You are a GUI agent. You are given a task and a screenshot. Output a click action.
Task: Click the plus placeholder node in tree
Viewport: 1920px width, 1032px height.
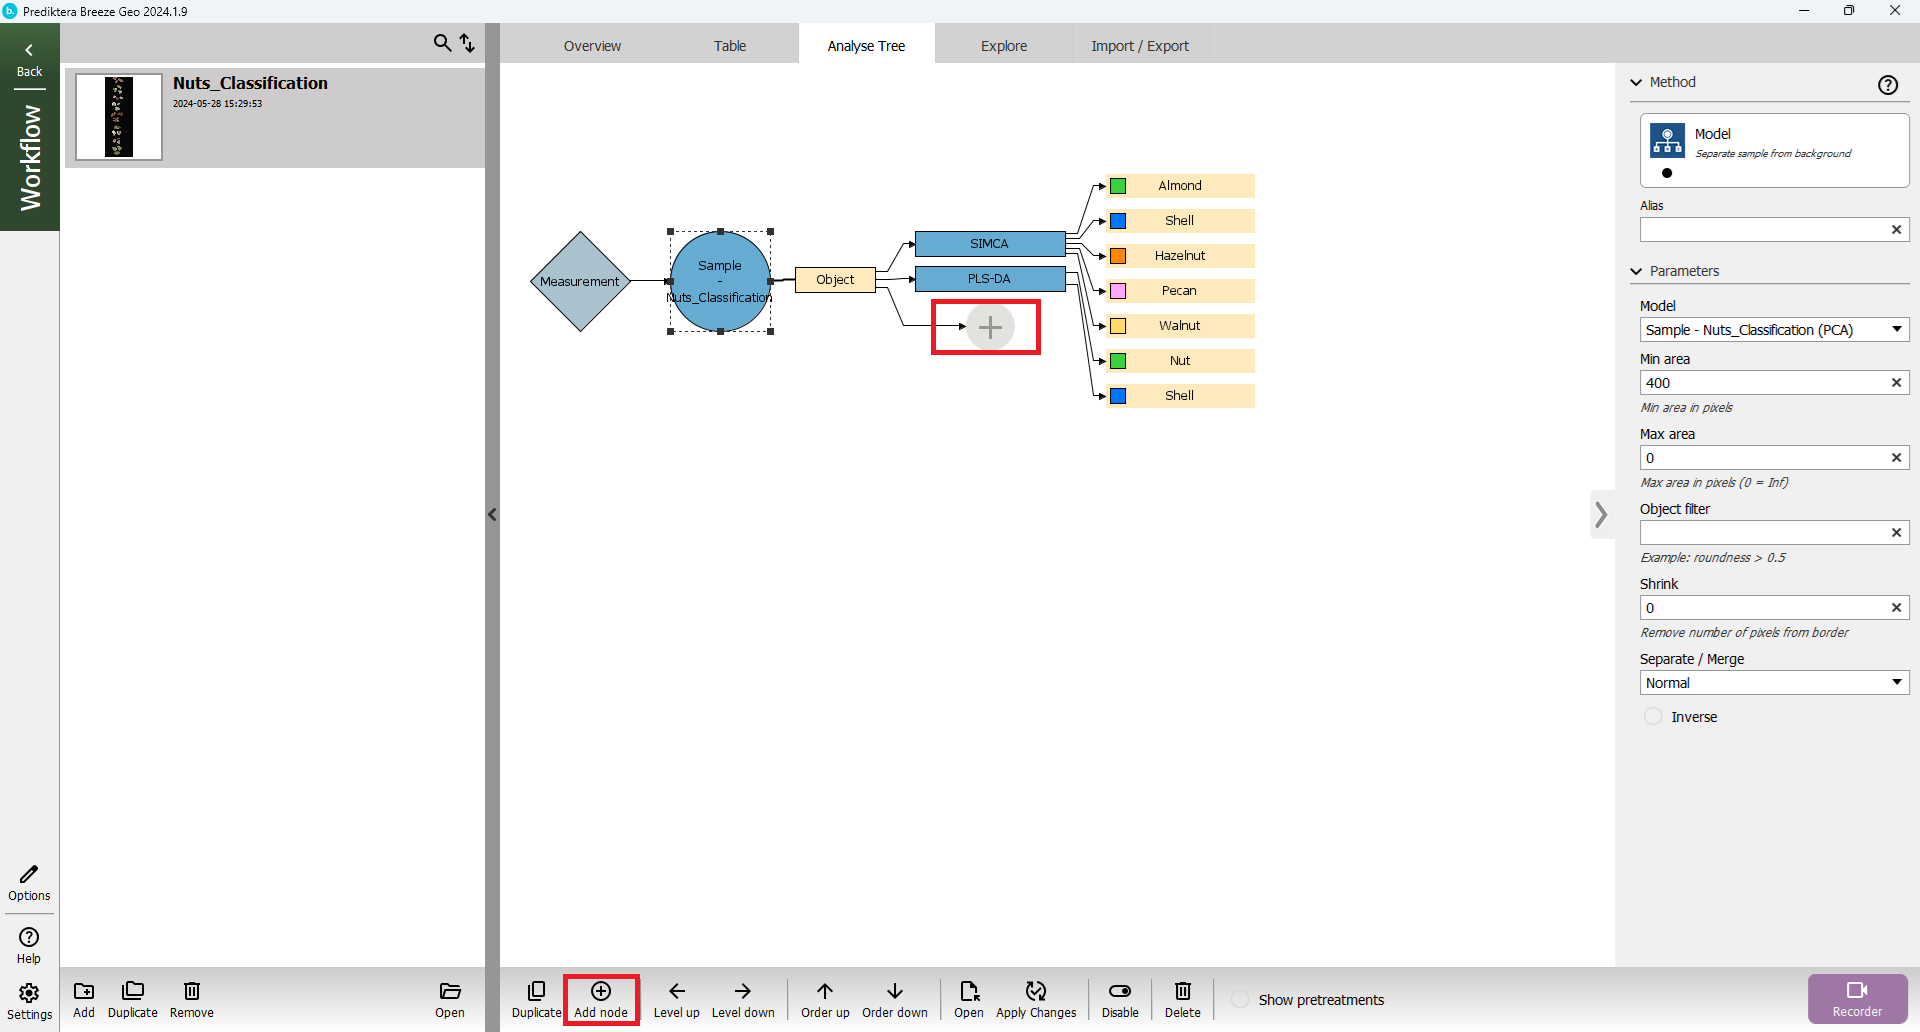coord(990,327)
